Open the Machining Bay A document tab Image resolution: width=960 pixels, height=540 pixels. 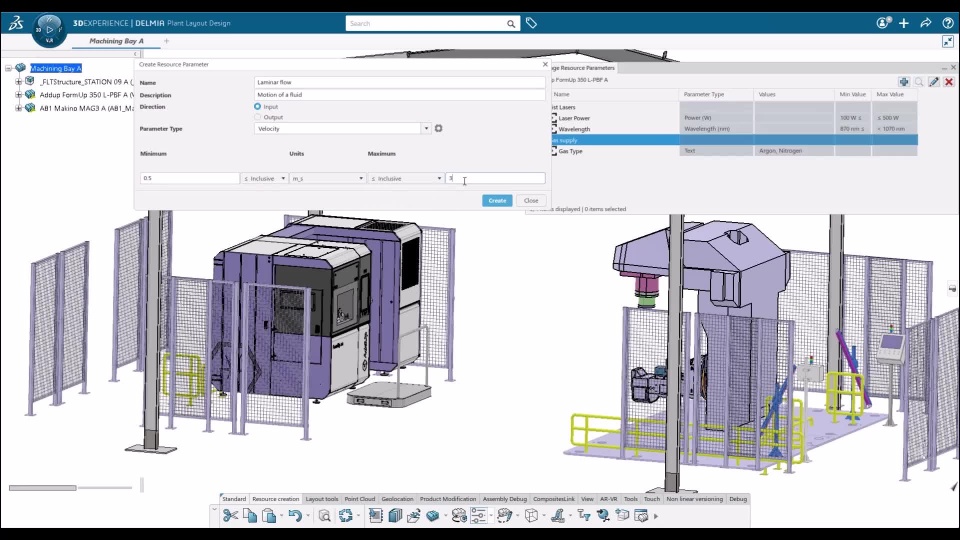tap(116, 41)
